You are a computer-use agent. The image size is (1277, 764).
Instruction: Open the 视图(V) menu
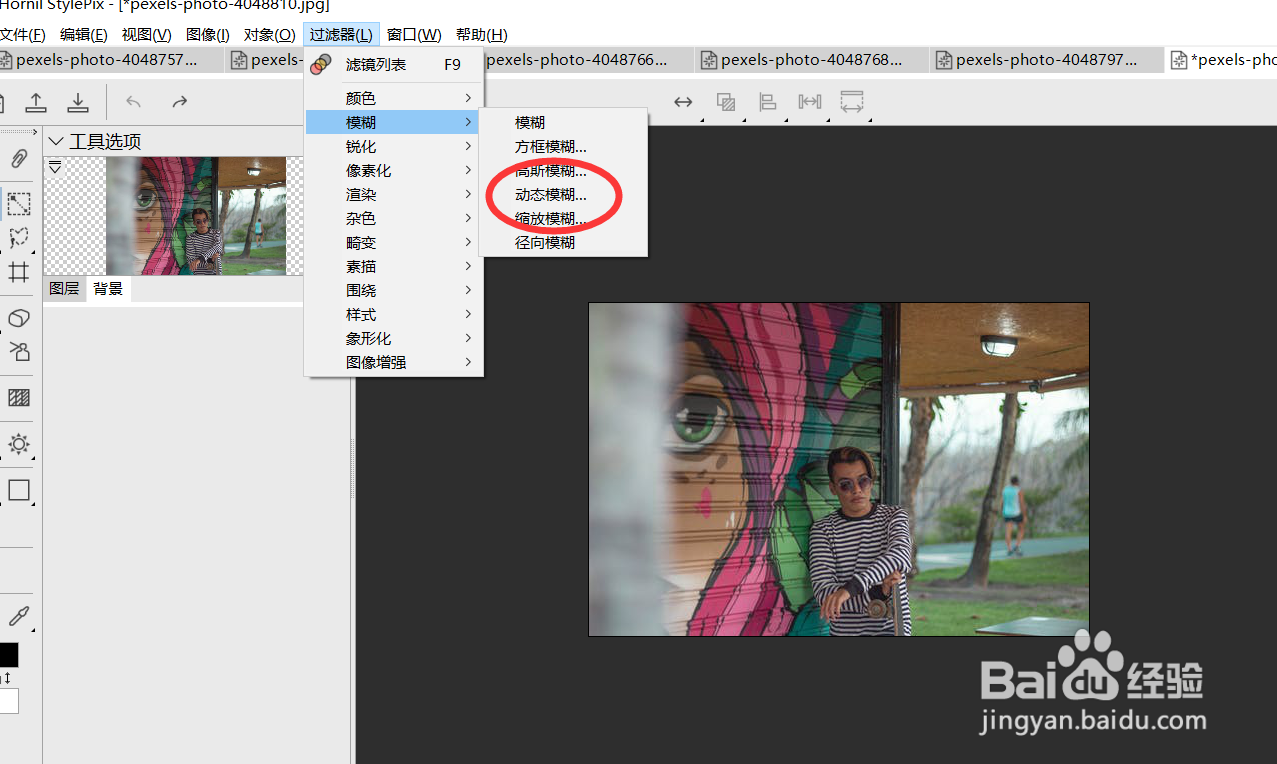(147, 34)
